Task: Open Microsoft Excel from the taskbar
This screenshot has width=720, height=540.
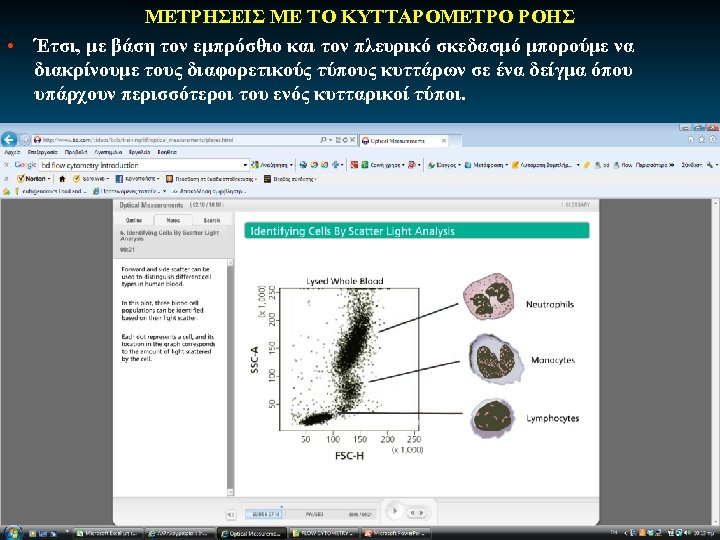Action: (x=108, y=533)
